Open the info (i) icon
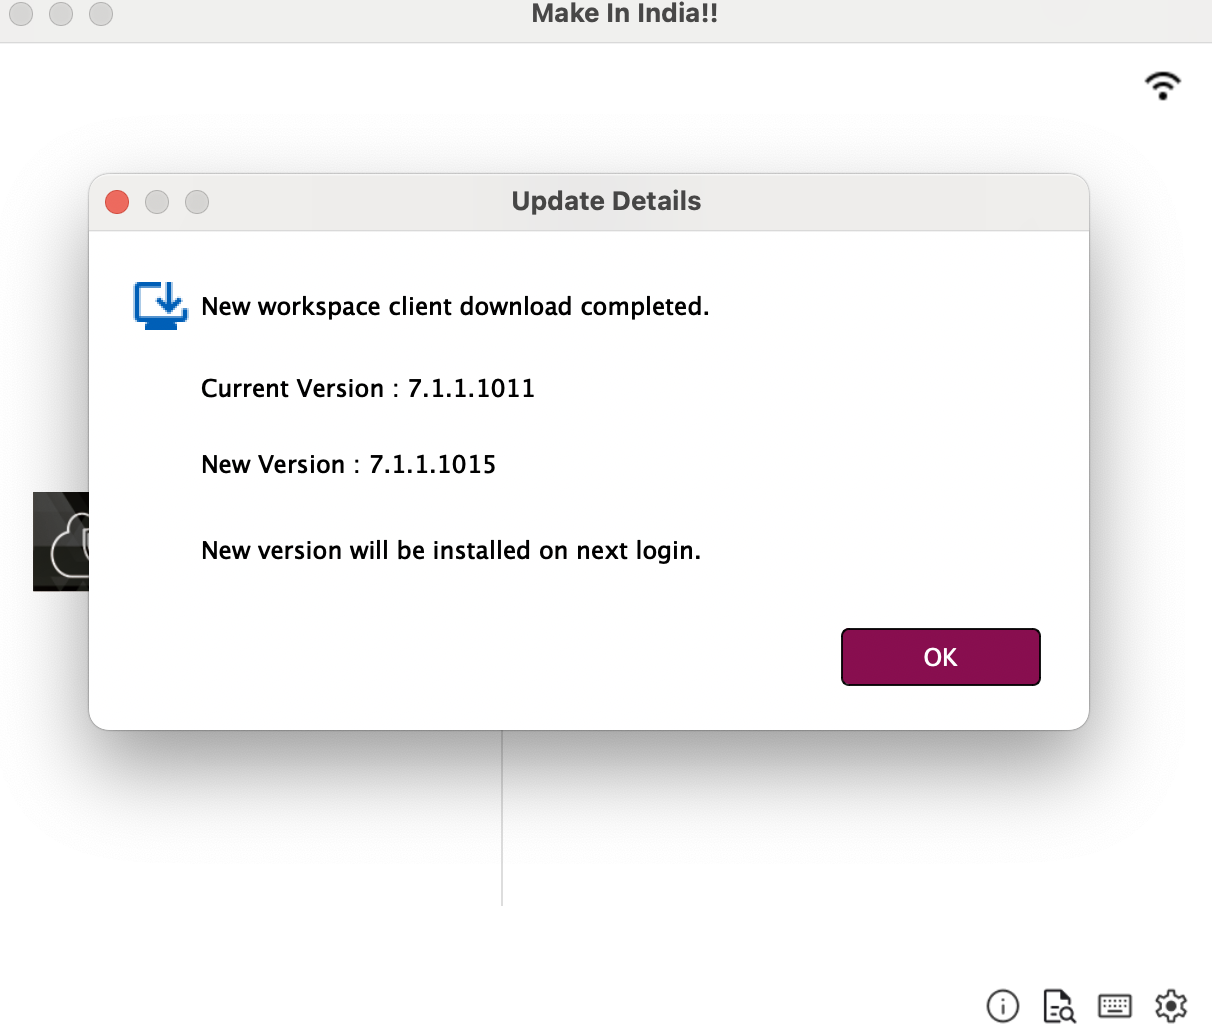The image size is (1212, 1032). pos(1002,1005)
